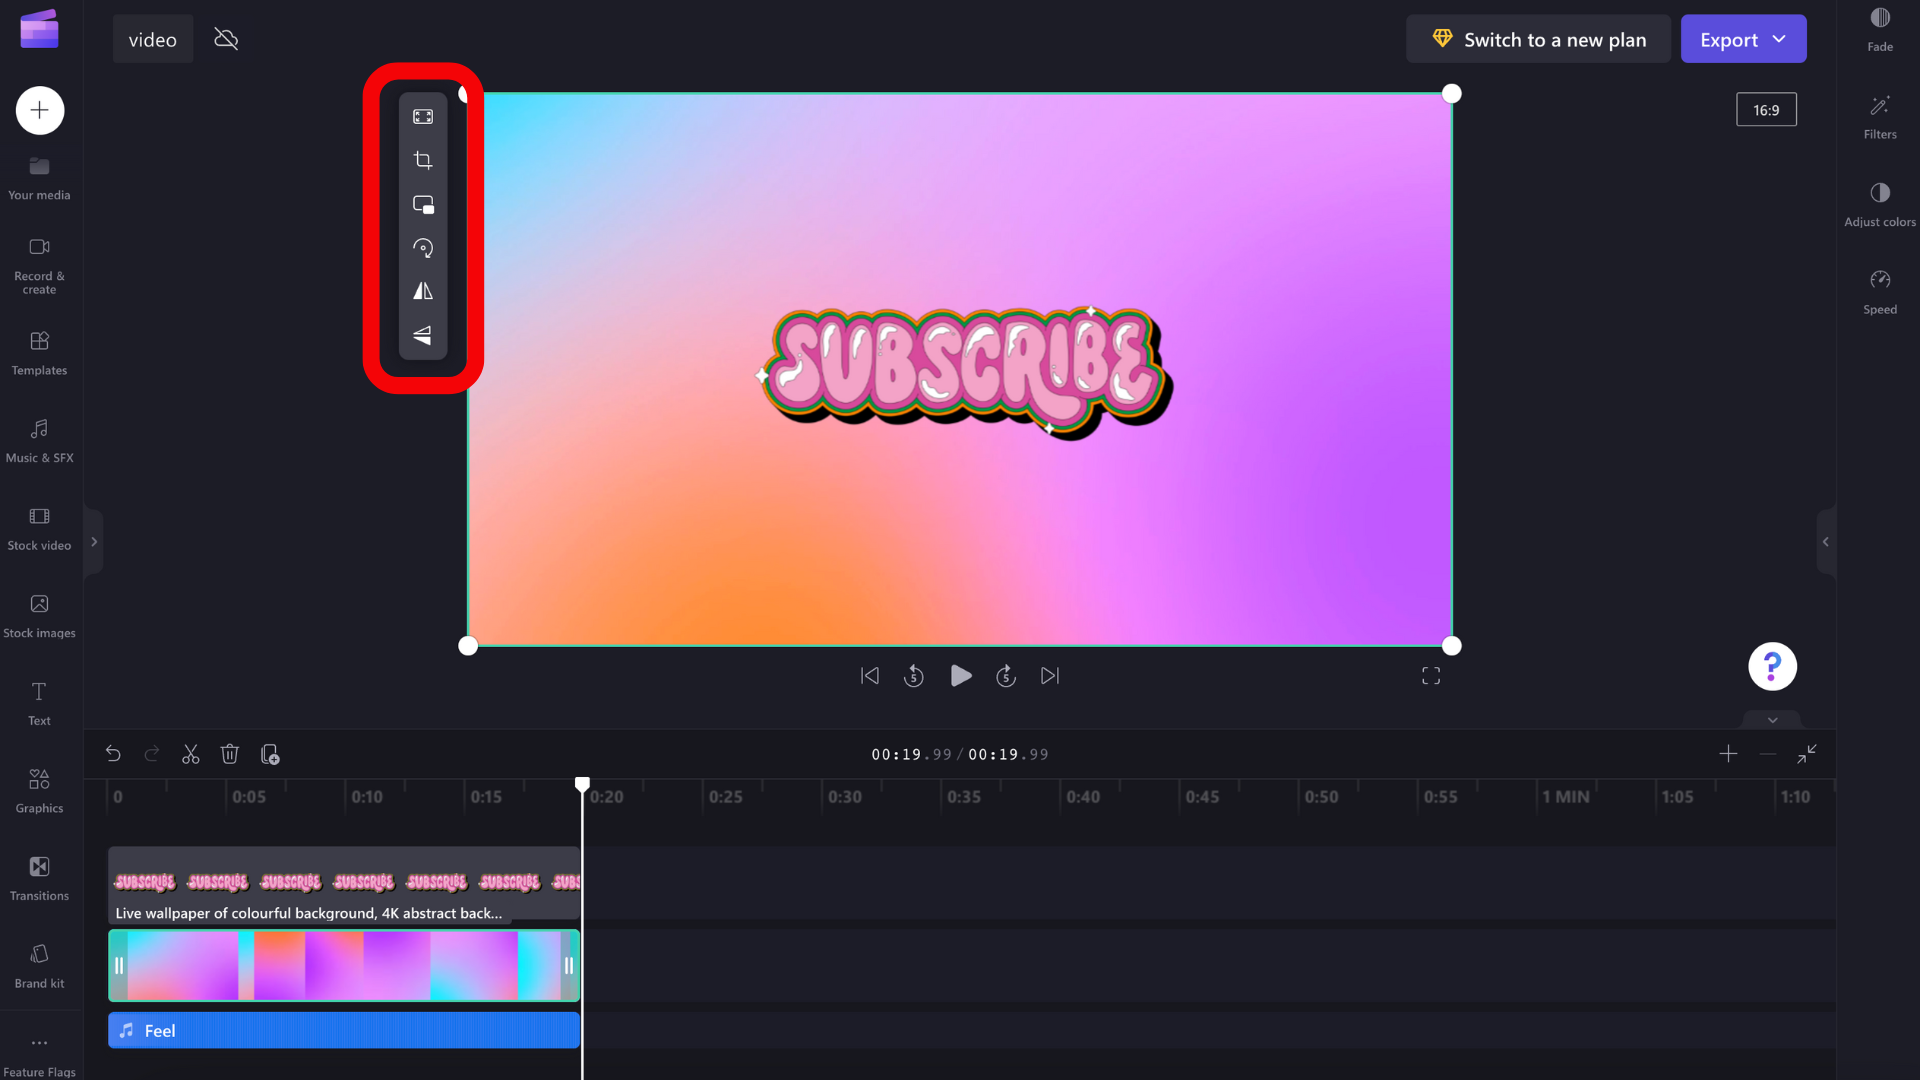The image size is (1920, 1080).
Task: Click the Switch to a new plan button
Action: click(x=1539, y=38)
